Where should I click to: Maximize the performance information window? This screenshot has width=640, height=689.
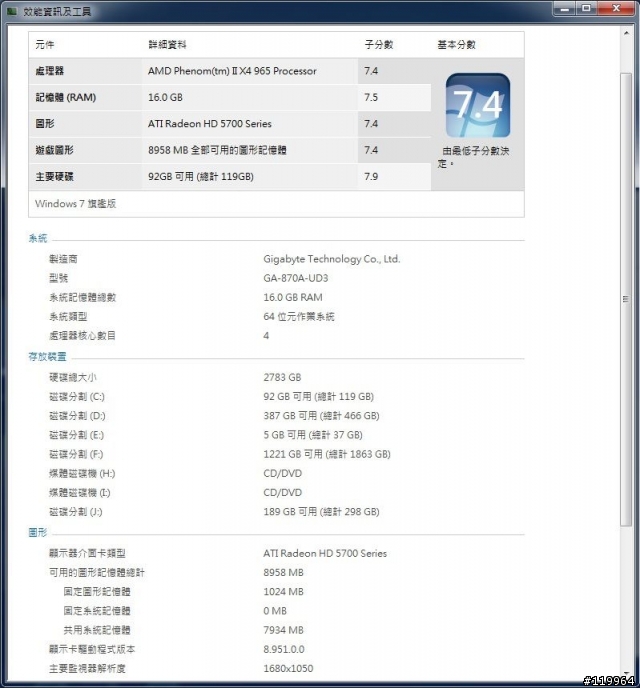tap(586, 9)
